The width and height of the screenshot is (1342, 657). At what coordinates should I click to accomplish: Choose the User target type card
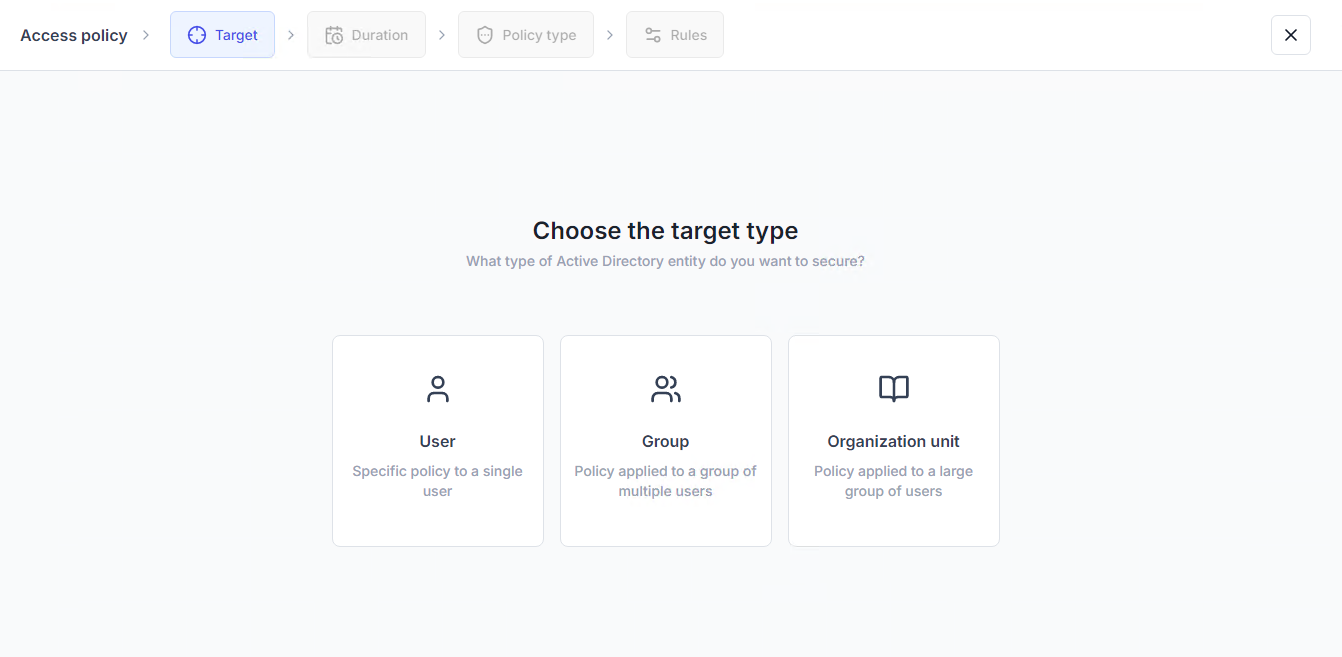pos(438,441)
